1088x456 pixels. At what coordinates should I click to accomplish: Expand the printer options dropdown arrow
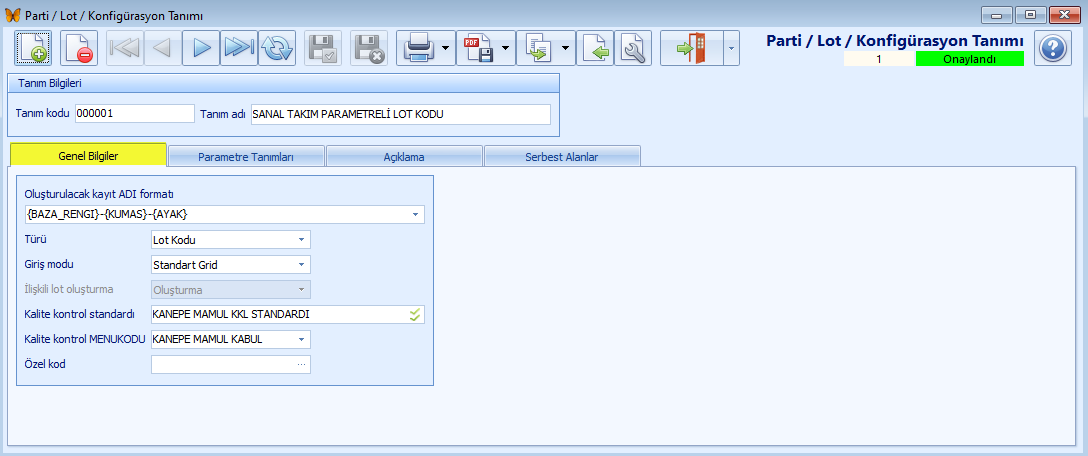444,48
